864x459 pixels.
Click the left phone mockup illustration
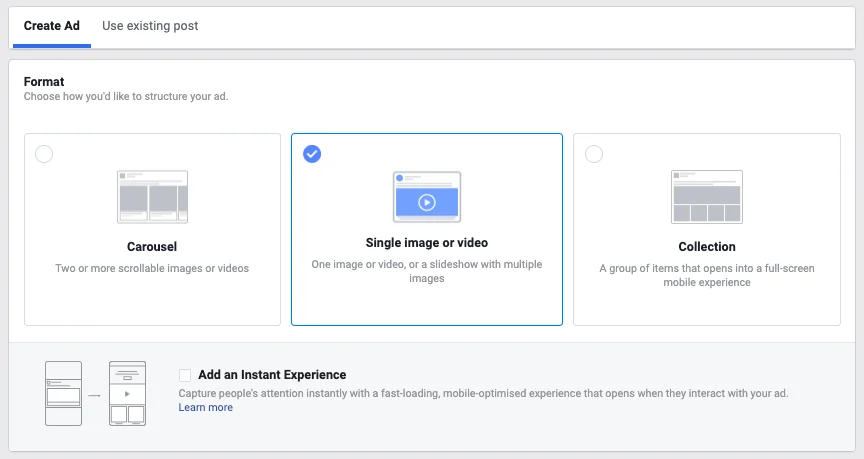tap(64, 393)
